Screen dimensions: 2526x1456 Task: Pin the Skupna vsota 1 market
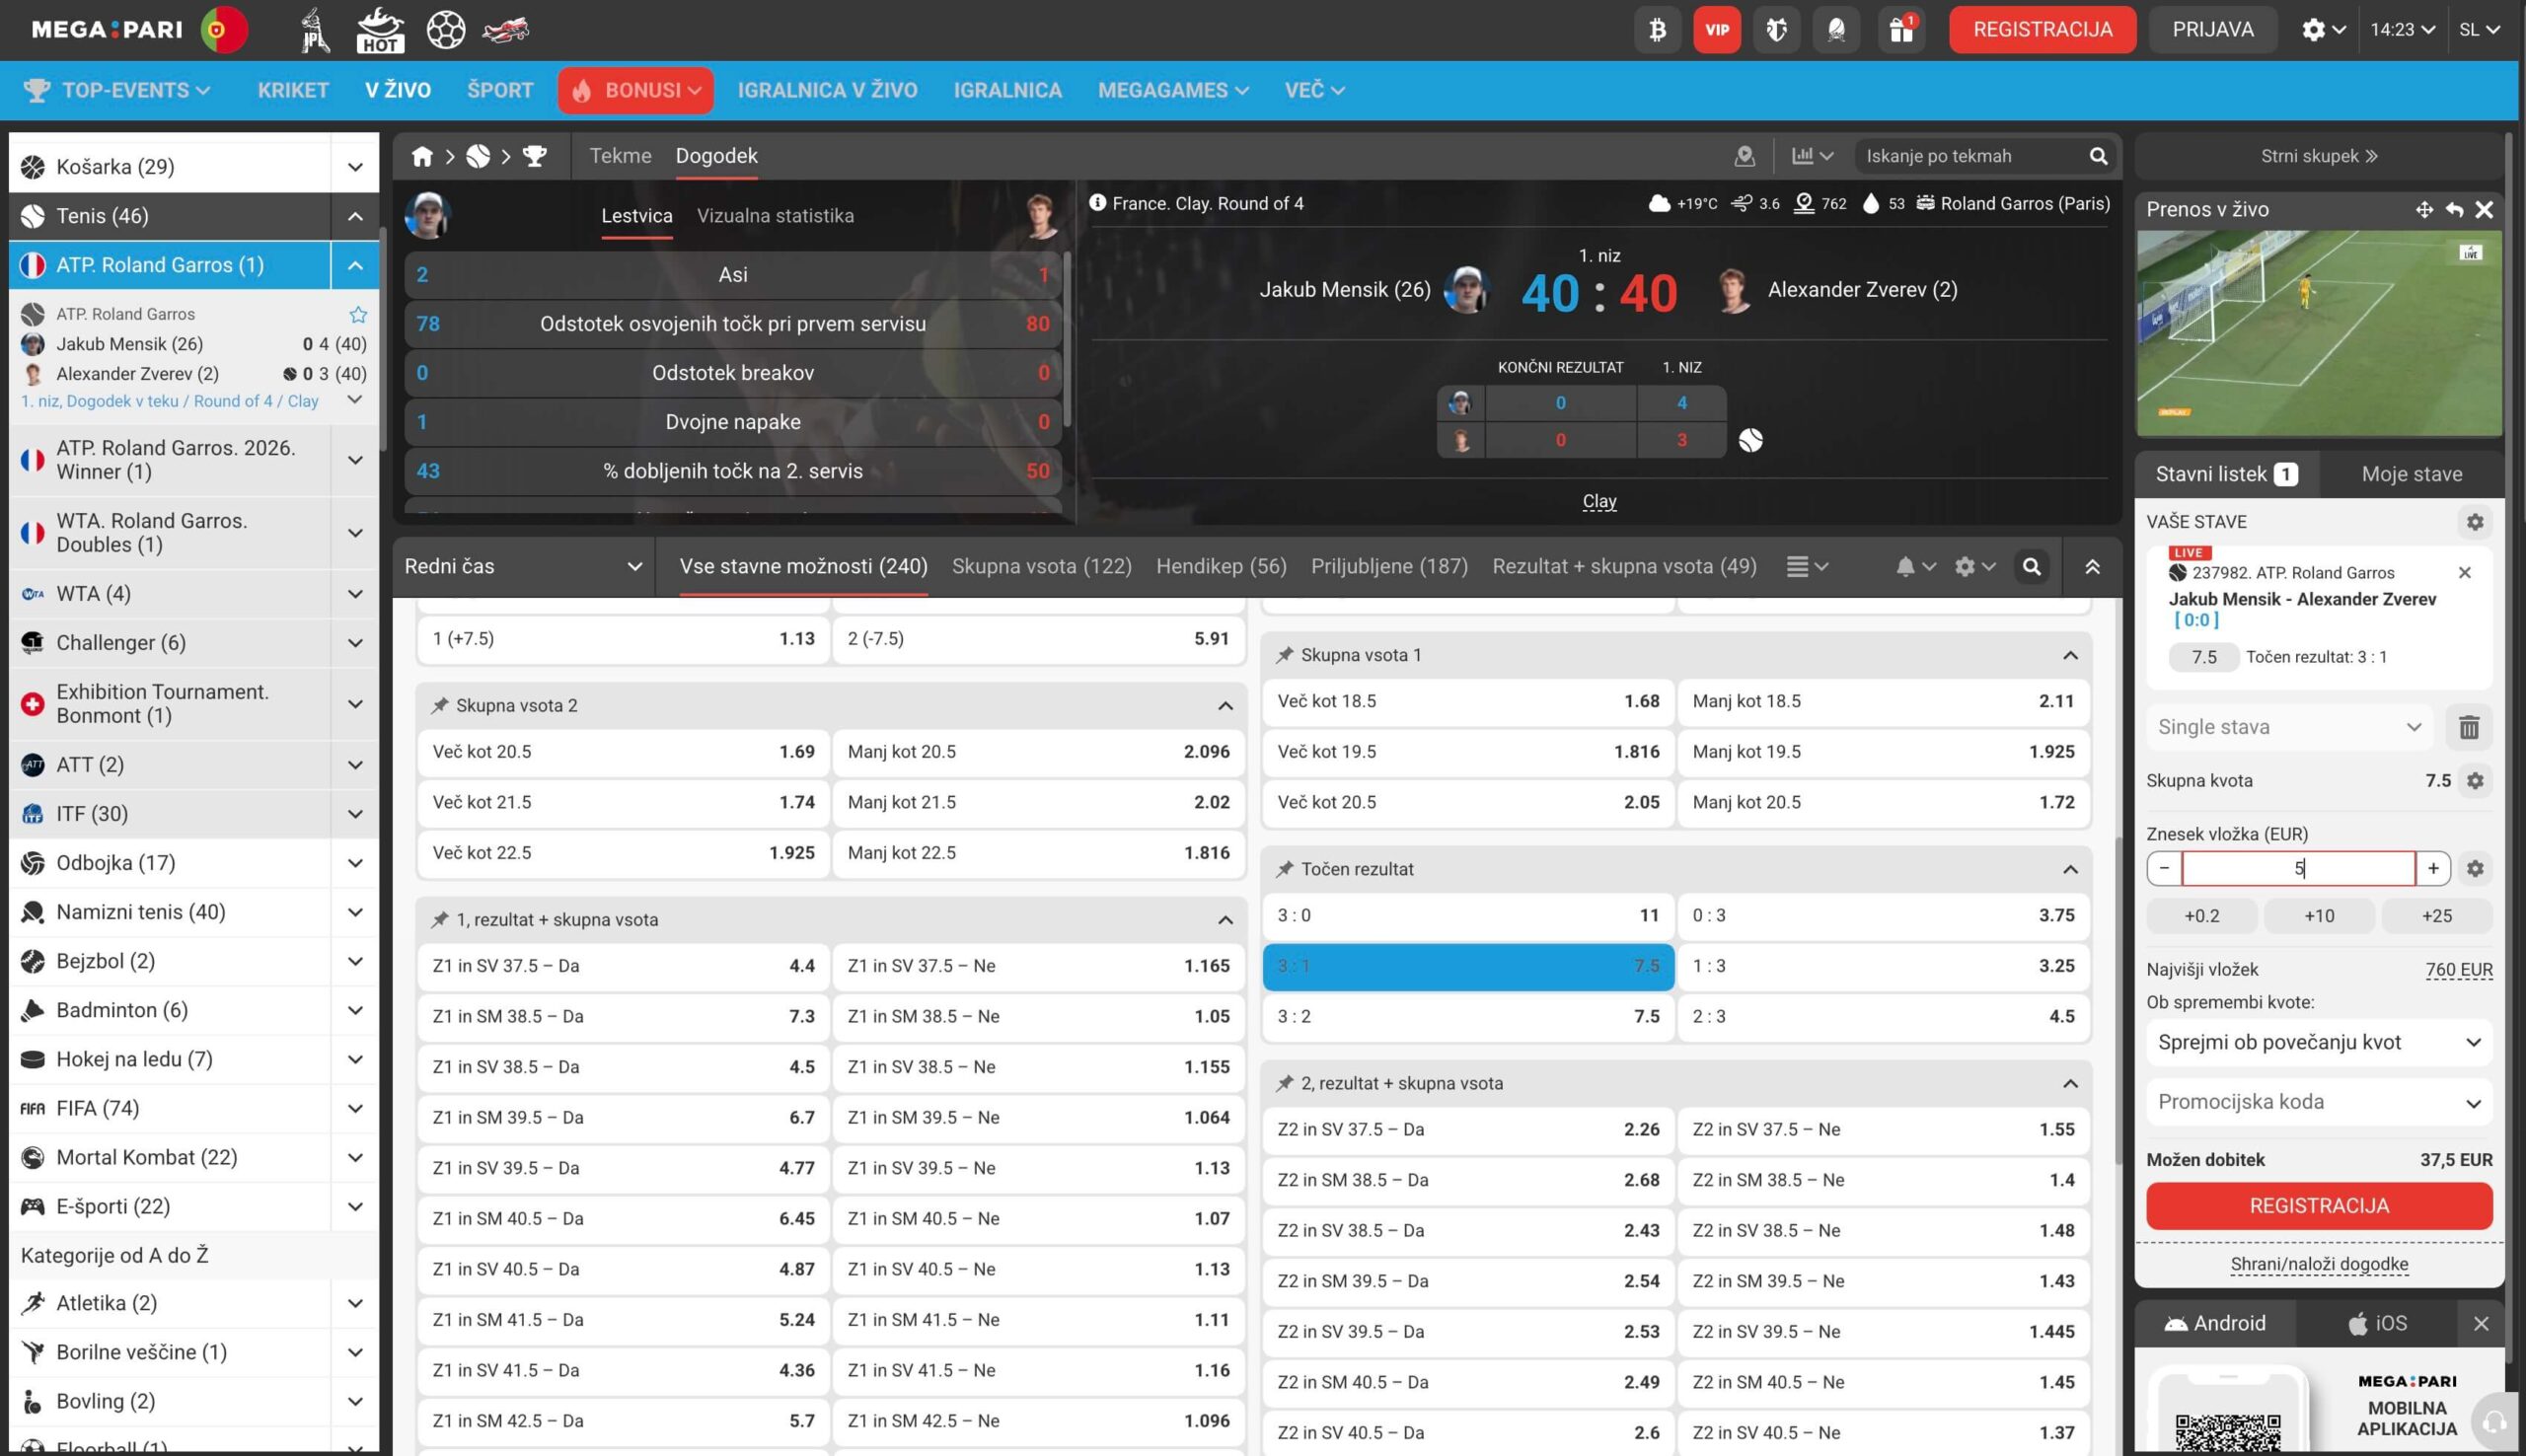point(1285,656)
